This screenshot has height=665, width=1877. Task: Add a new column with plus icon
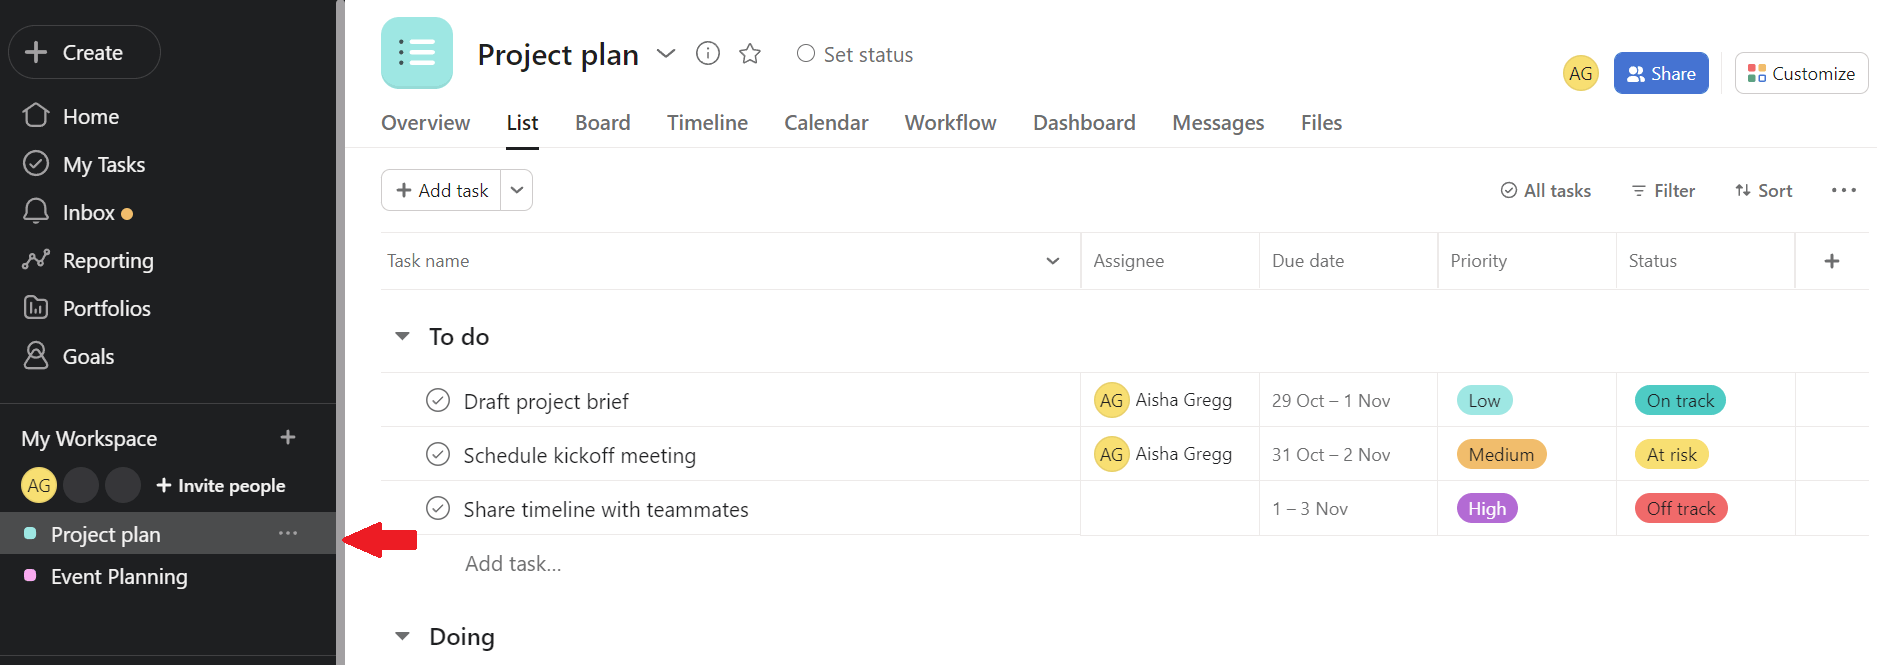(x=1831, y=261)
